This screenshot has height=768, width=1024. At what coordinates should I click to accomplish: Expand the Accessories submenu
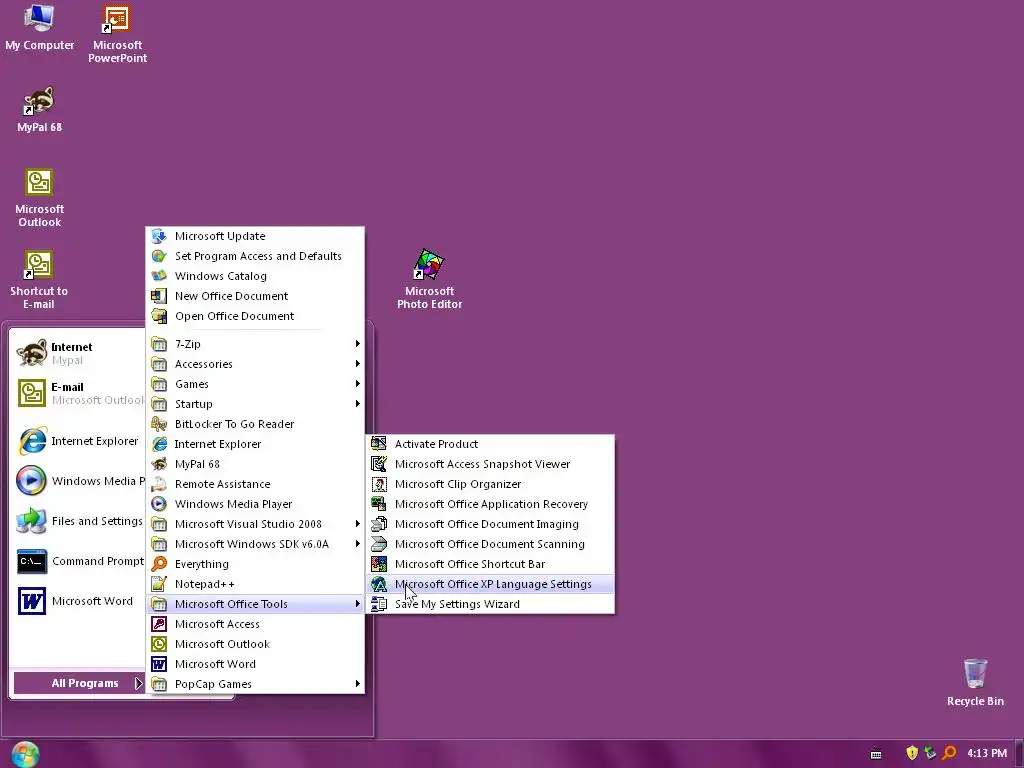point(255,364)
